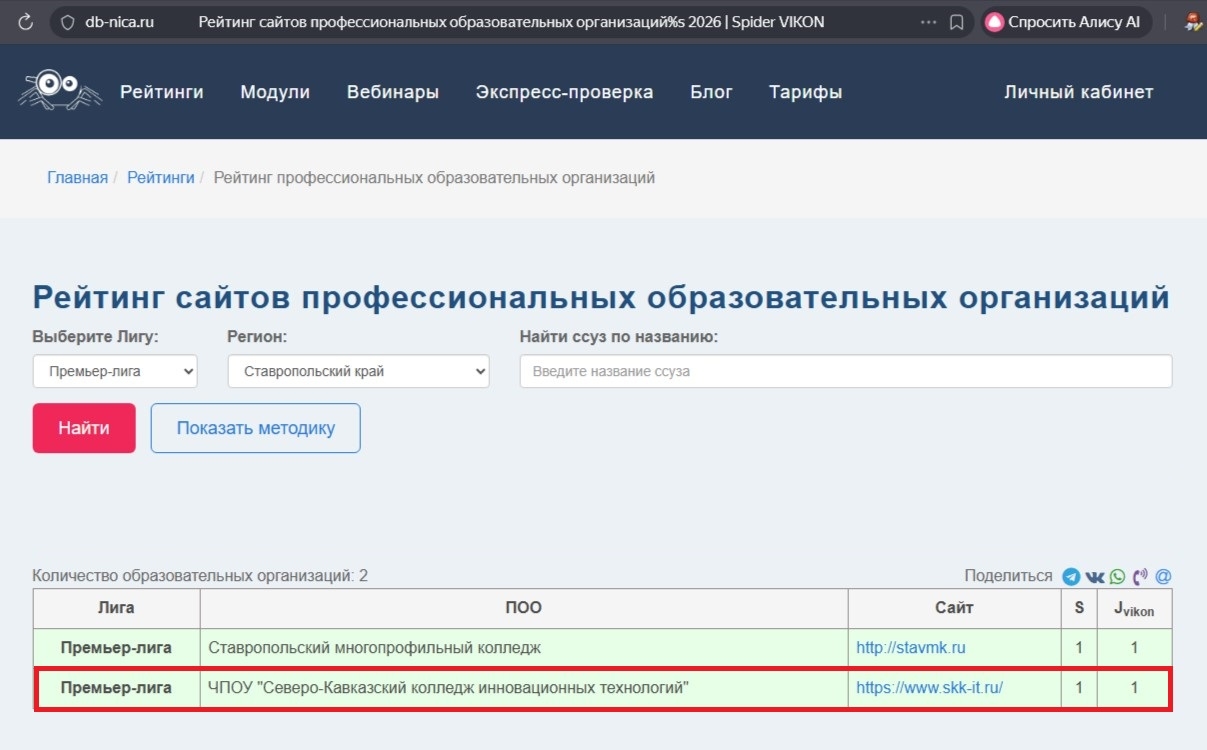
Task: Reload the page with the refresh icon
Action: [x=26, y=22]
